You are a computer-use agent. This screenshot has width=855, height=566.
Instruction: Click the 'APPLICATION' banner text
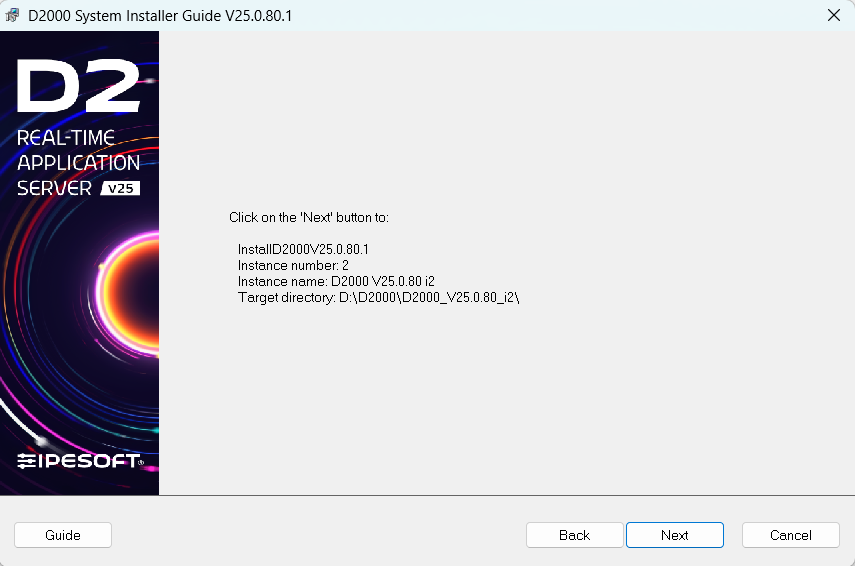[x=78, y=163]
